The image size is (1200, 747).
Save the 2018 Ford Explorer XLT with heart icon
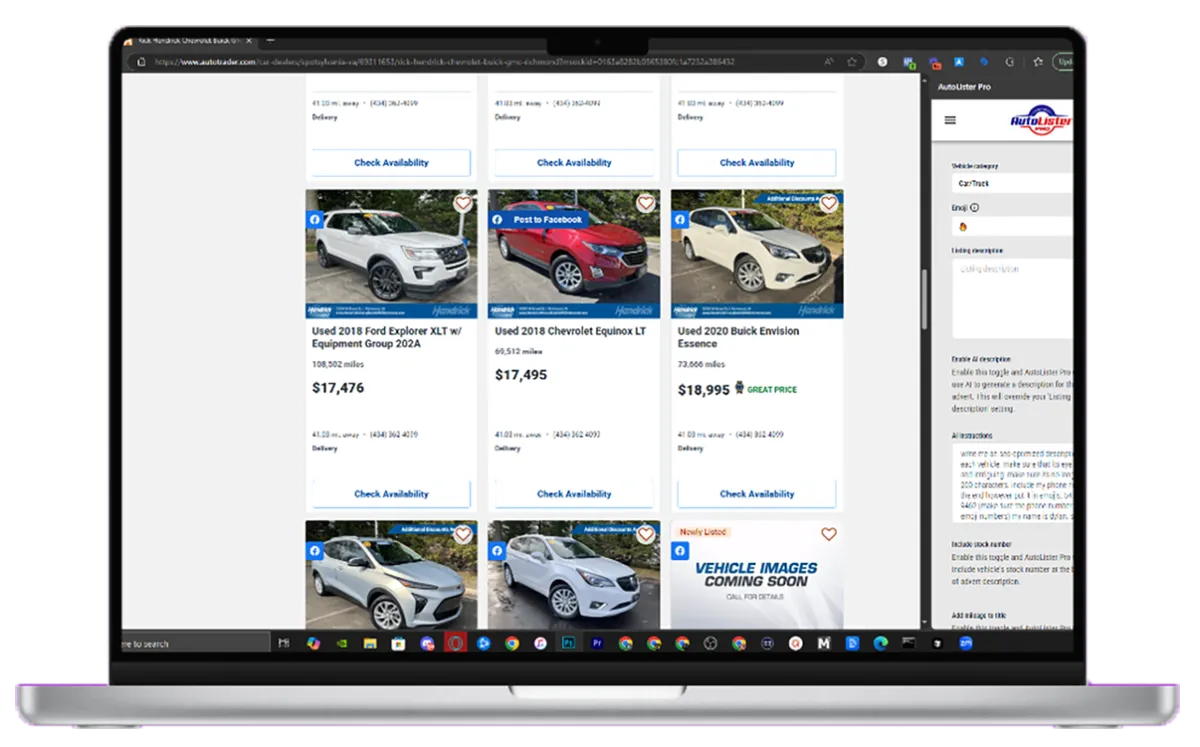coord(462,203)
